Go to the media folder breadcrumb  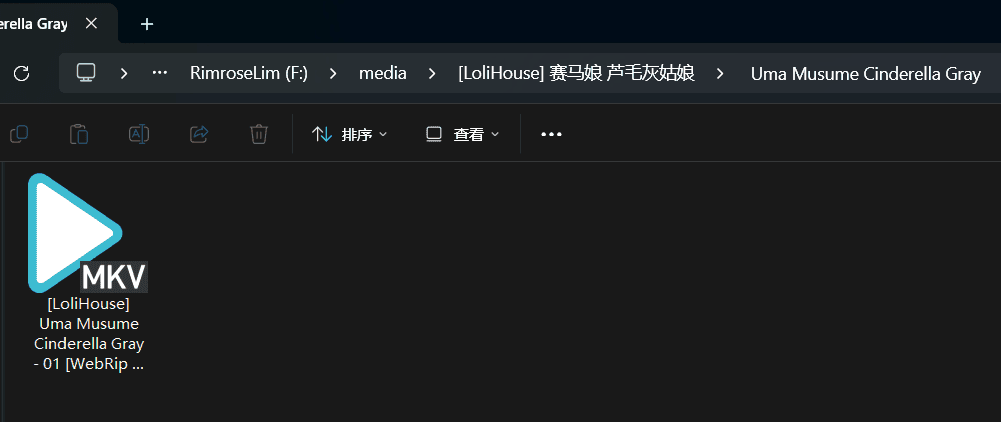382,73
